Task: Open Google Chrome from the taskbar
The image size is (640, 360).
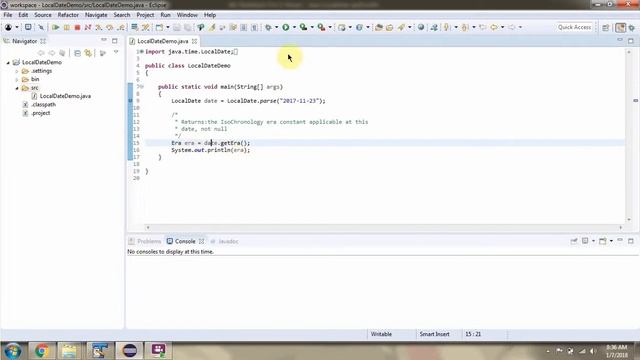Action: [42, 351]
